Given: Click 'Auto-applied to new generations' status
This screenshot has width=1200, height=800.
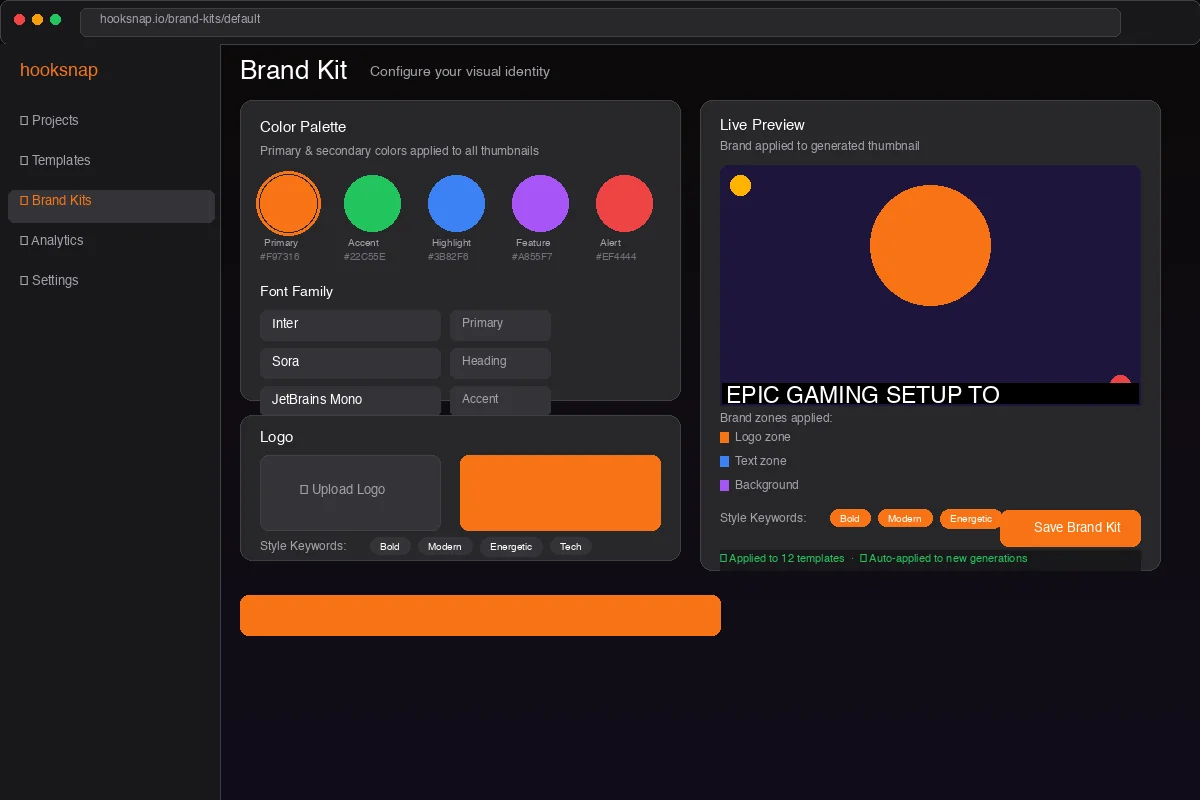Looking at the screenshot, I should coord(943,558).
